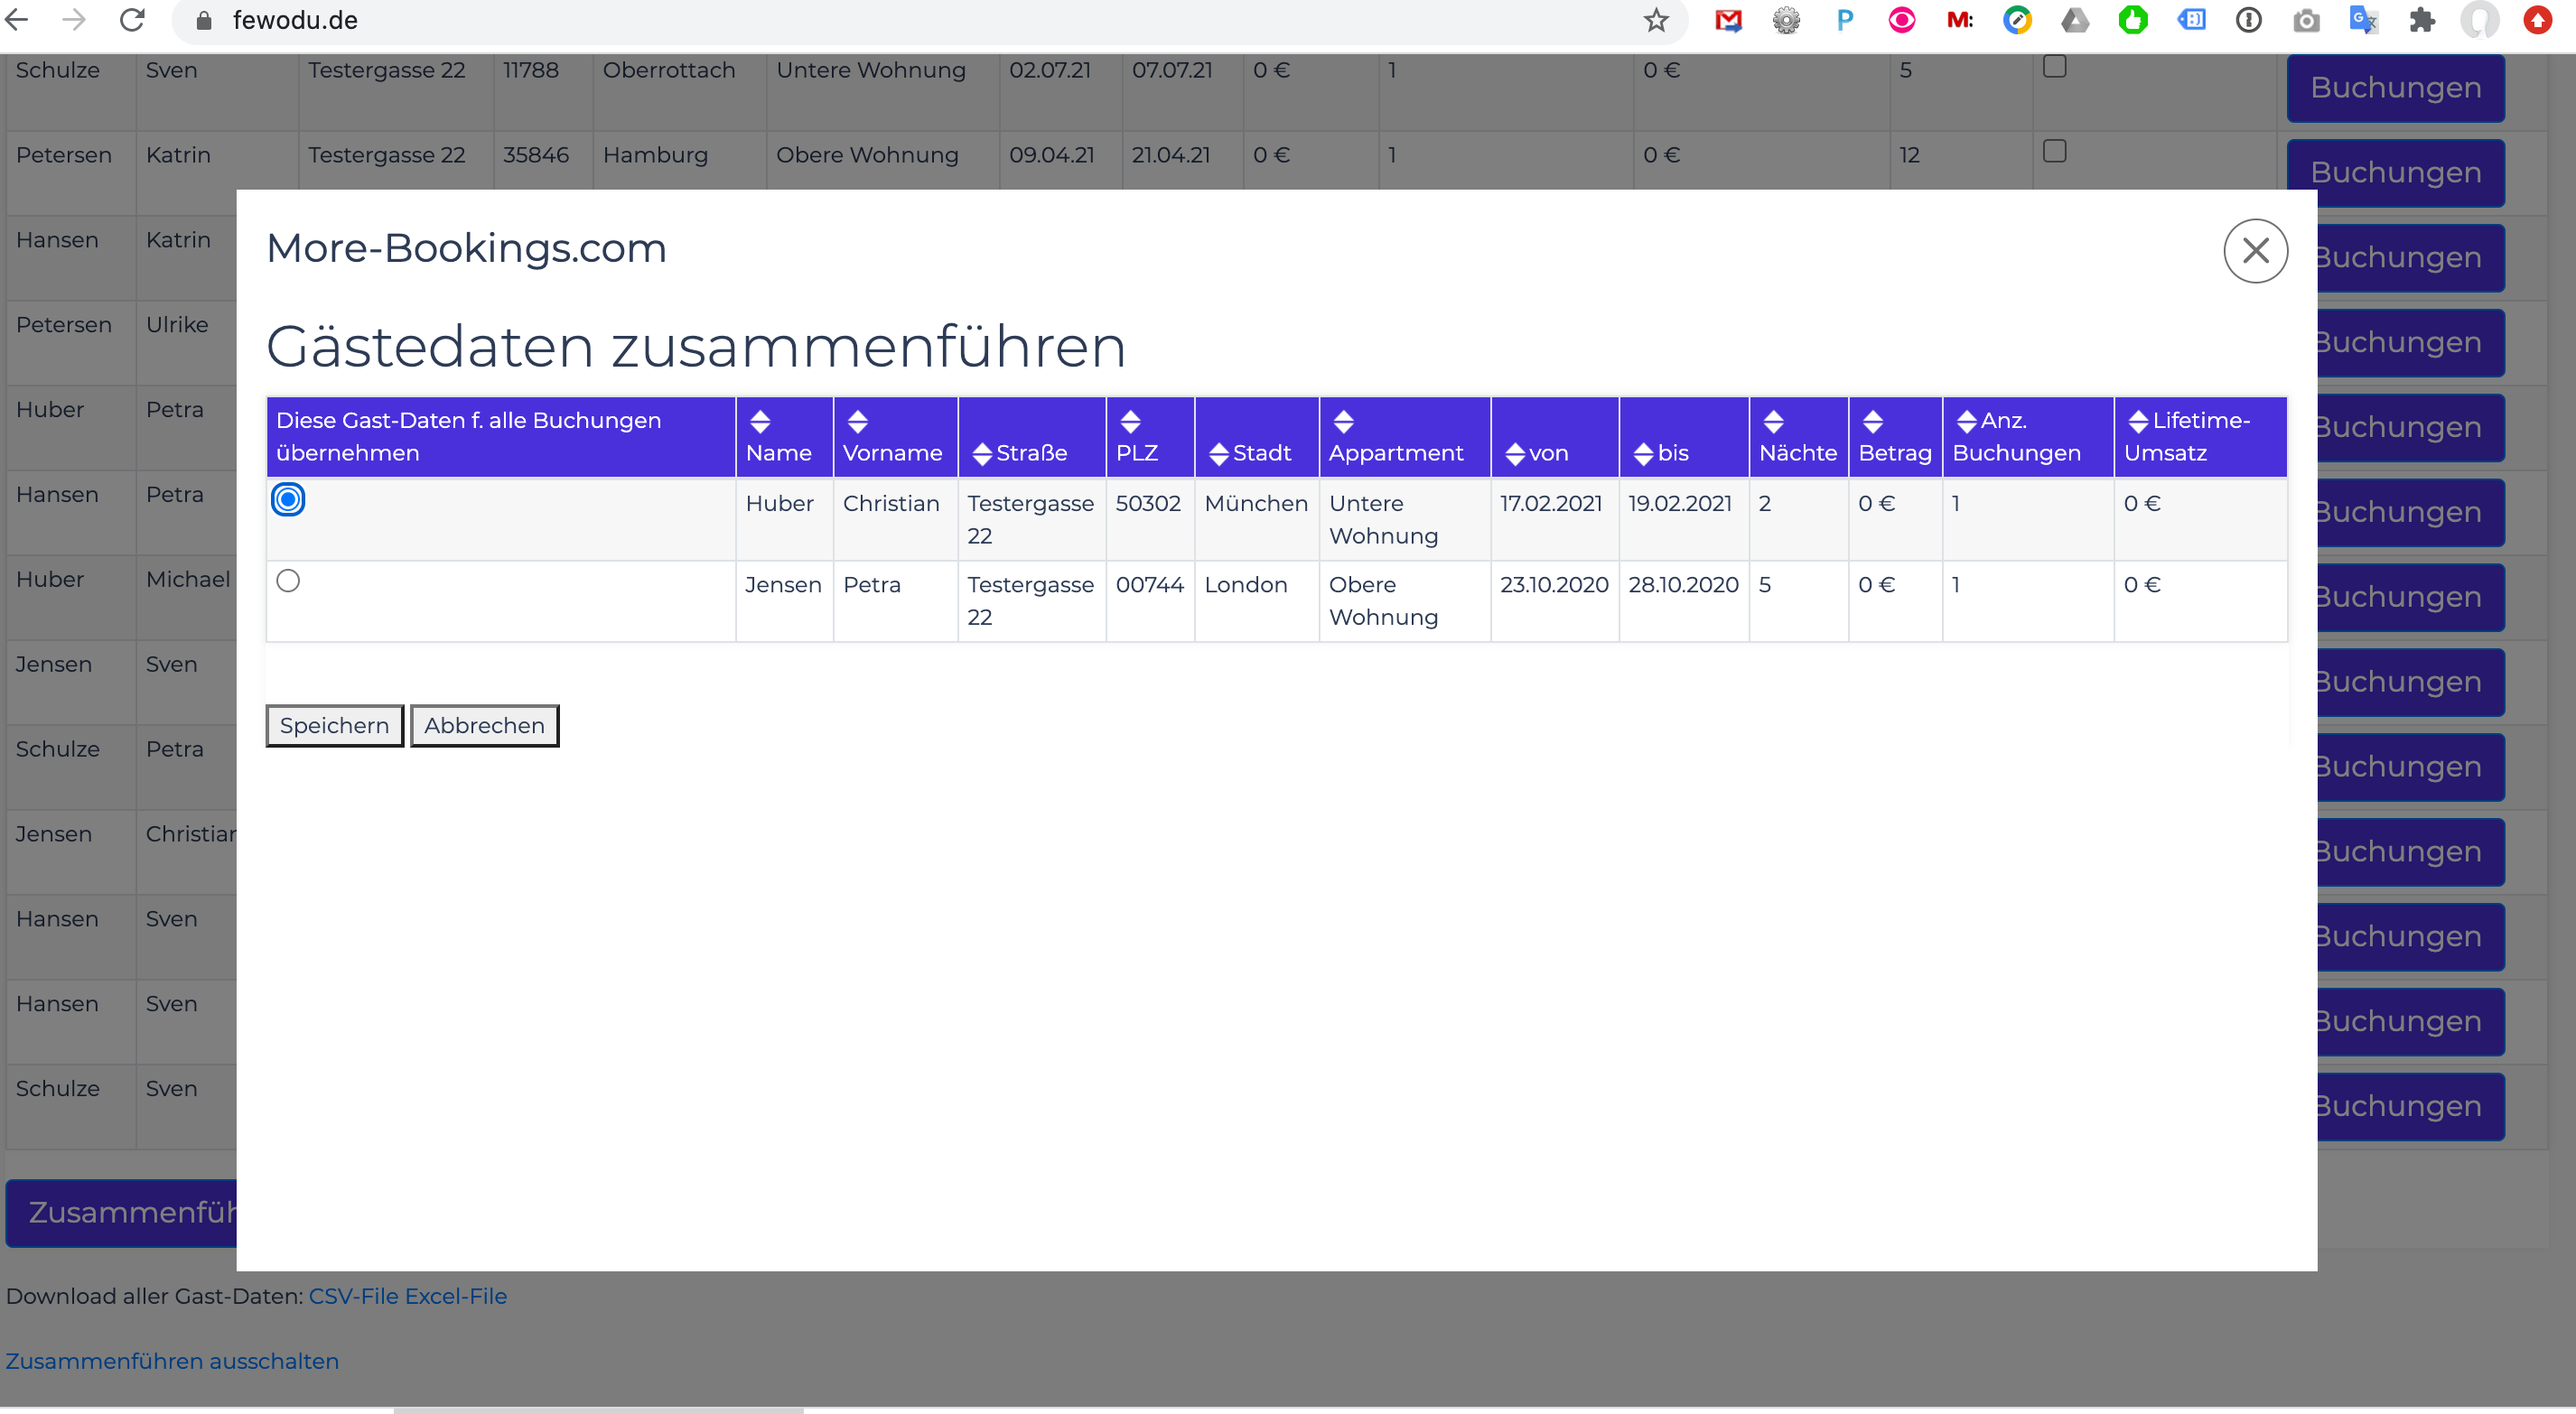Bookmark this page with the star icon
Screen dimensions: 2576x1414
tap(1656, 20)
